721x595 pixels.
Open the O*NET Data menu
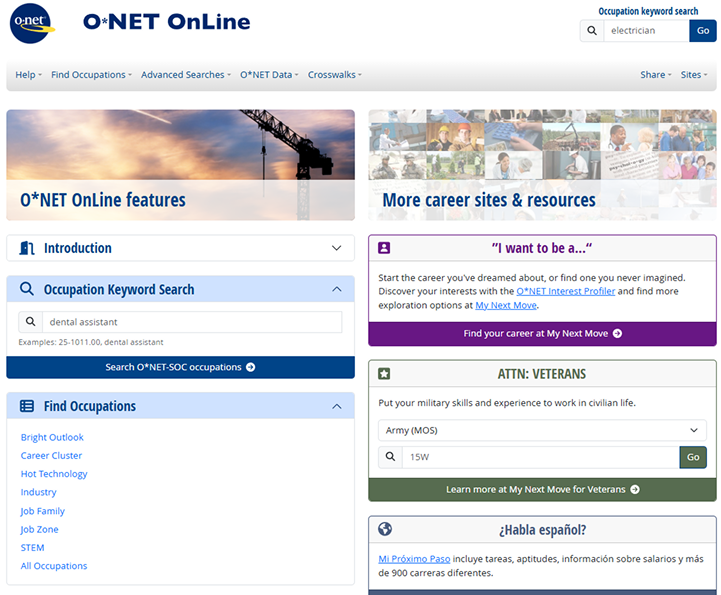[x=269, y=74]
